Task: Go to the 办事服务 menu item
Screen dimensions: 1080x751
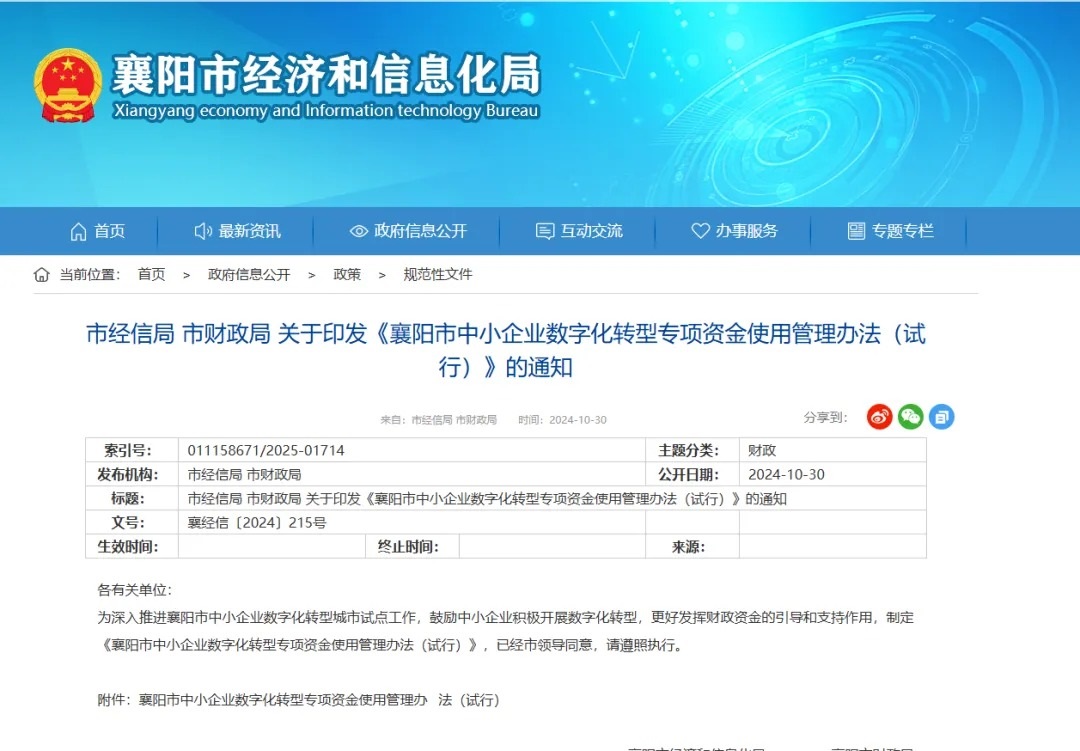Action: coord(746,231)
